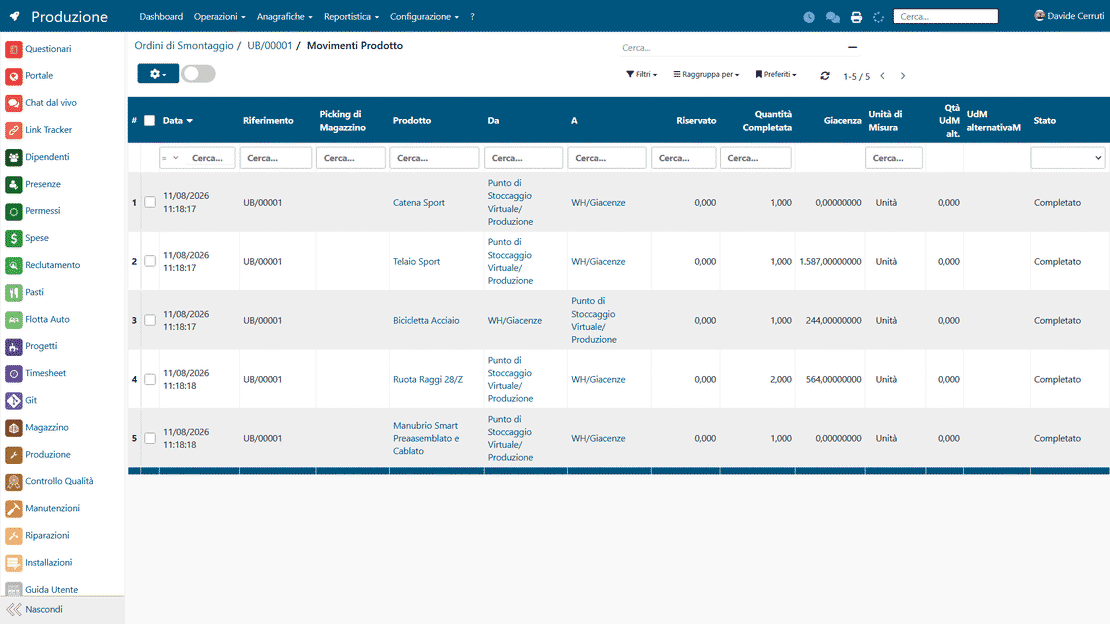The height and width of the screenshot is (624, 1110).
Task: Open Progetti app icon
Action: click(13, 346)
